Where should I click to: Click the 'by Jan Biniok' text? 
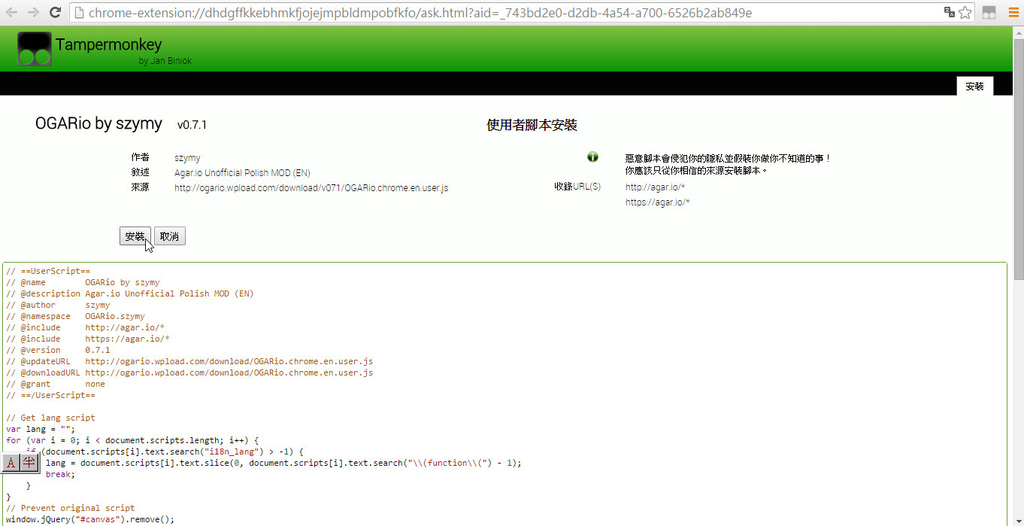point(165,61)
